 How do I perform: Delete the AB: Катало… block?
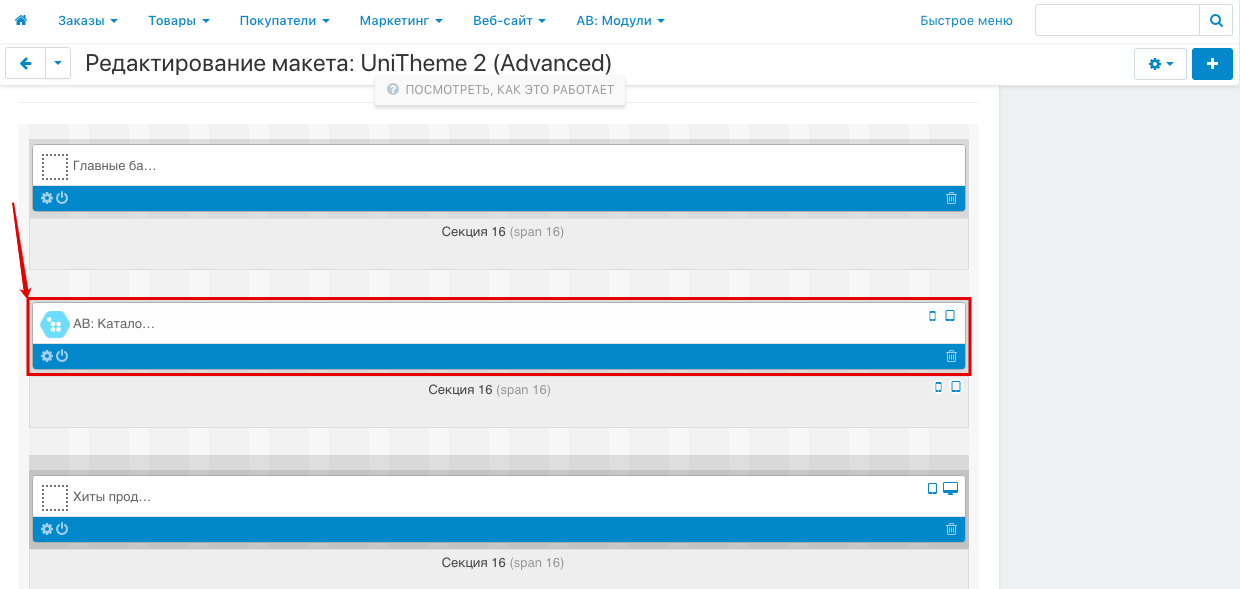[x=951, y=356]
